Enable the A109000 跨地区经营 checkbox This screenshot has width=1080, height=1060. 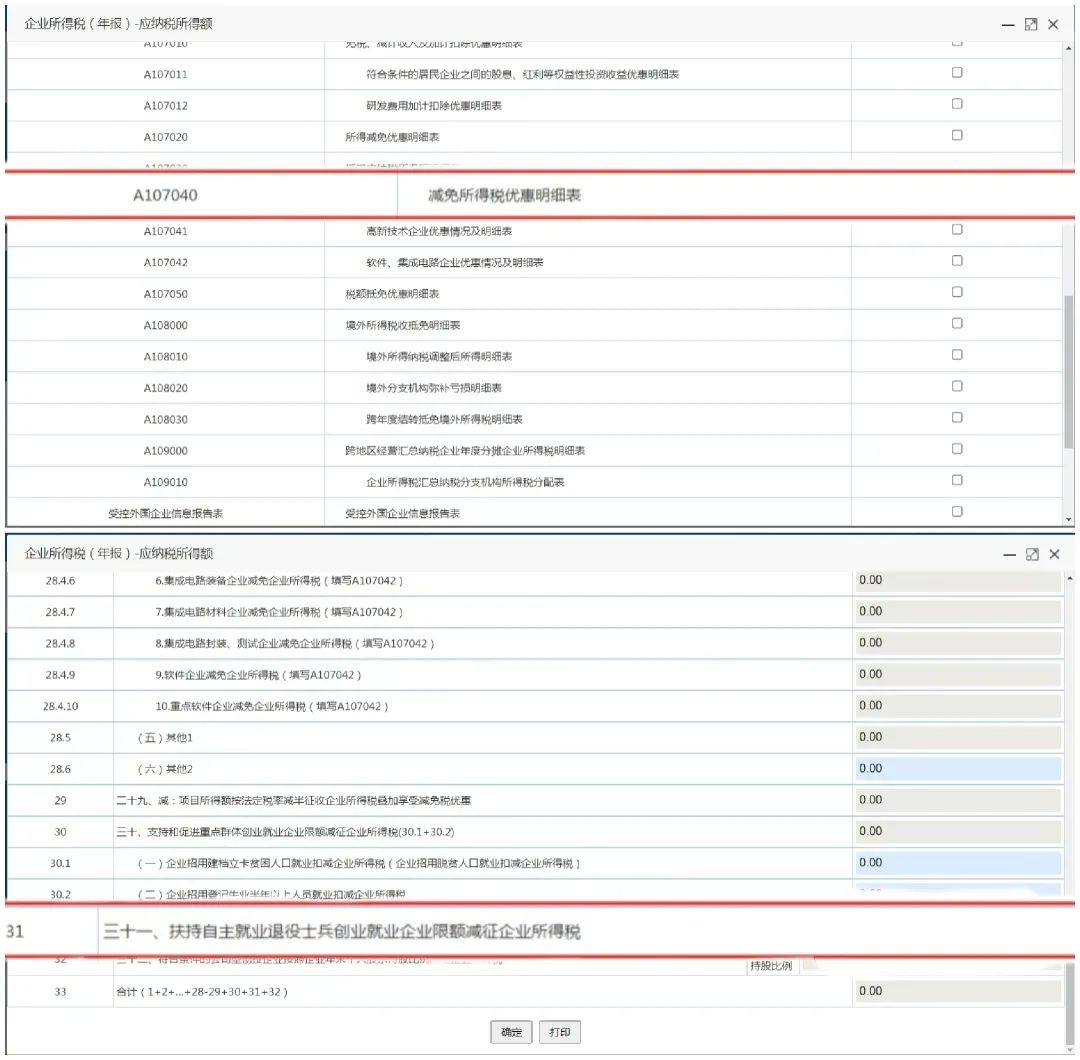click(x=957, y=448)
